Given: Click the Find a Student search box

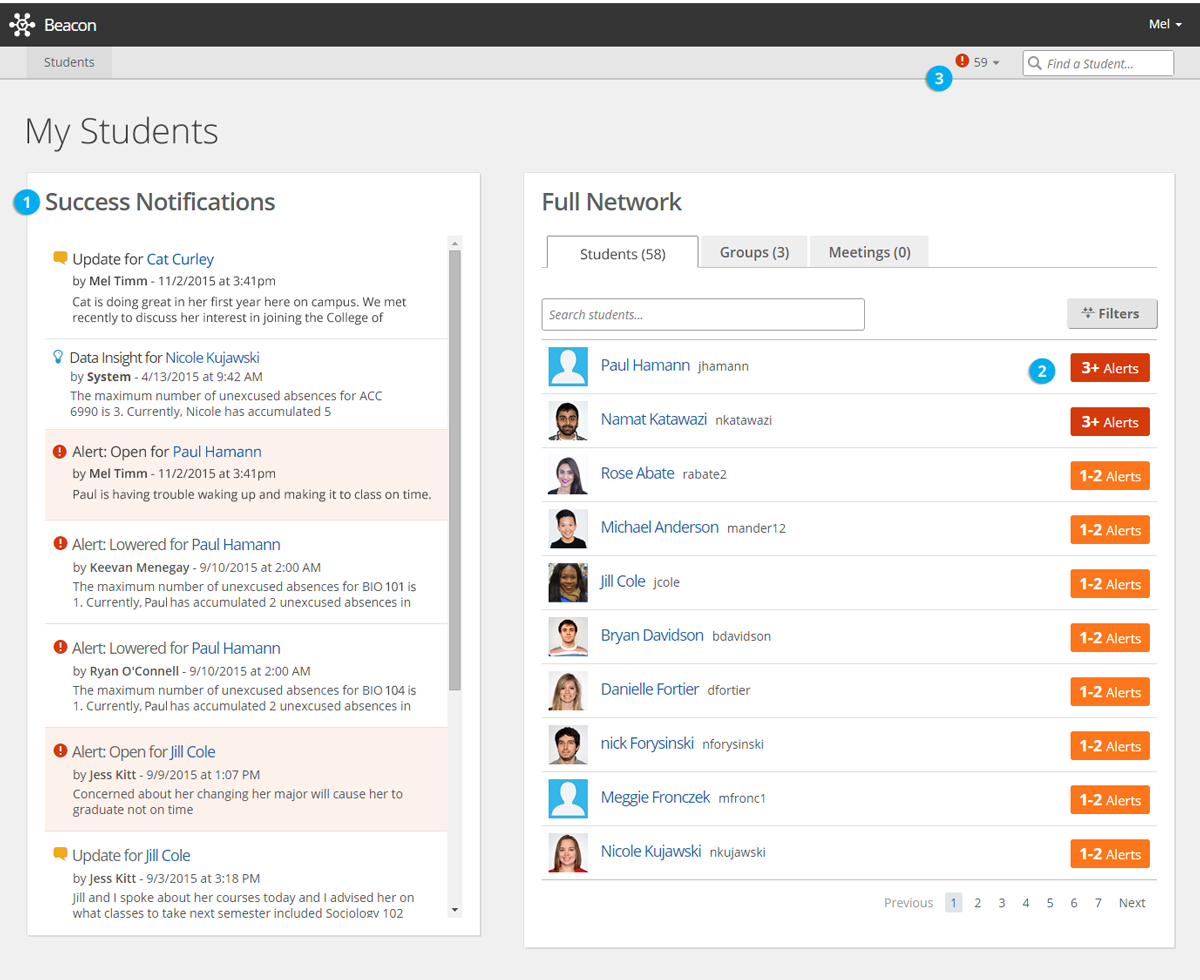Looking at the screenshot, I should (x=1098, y=63).
